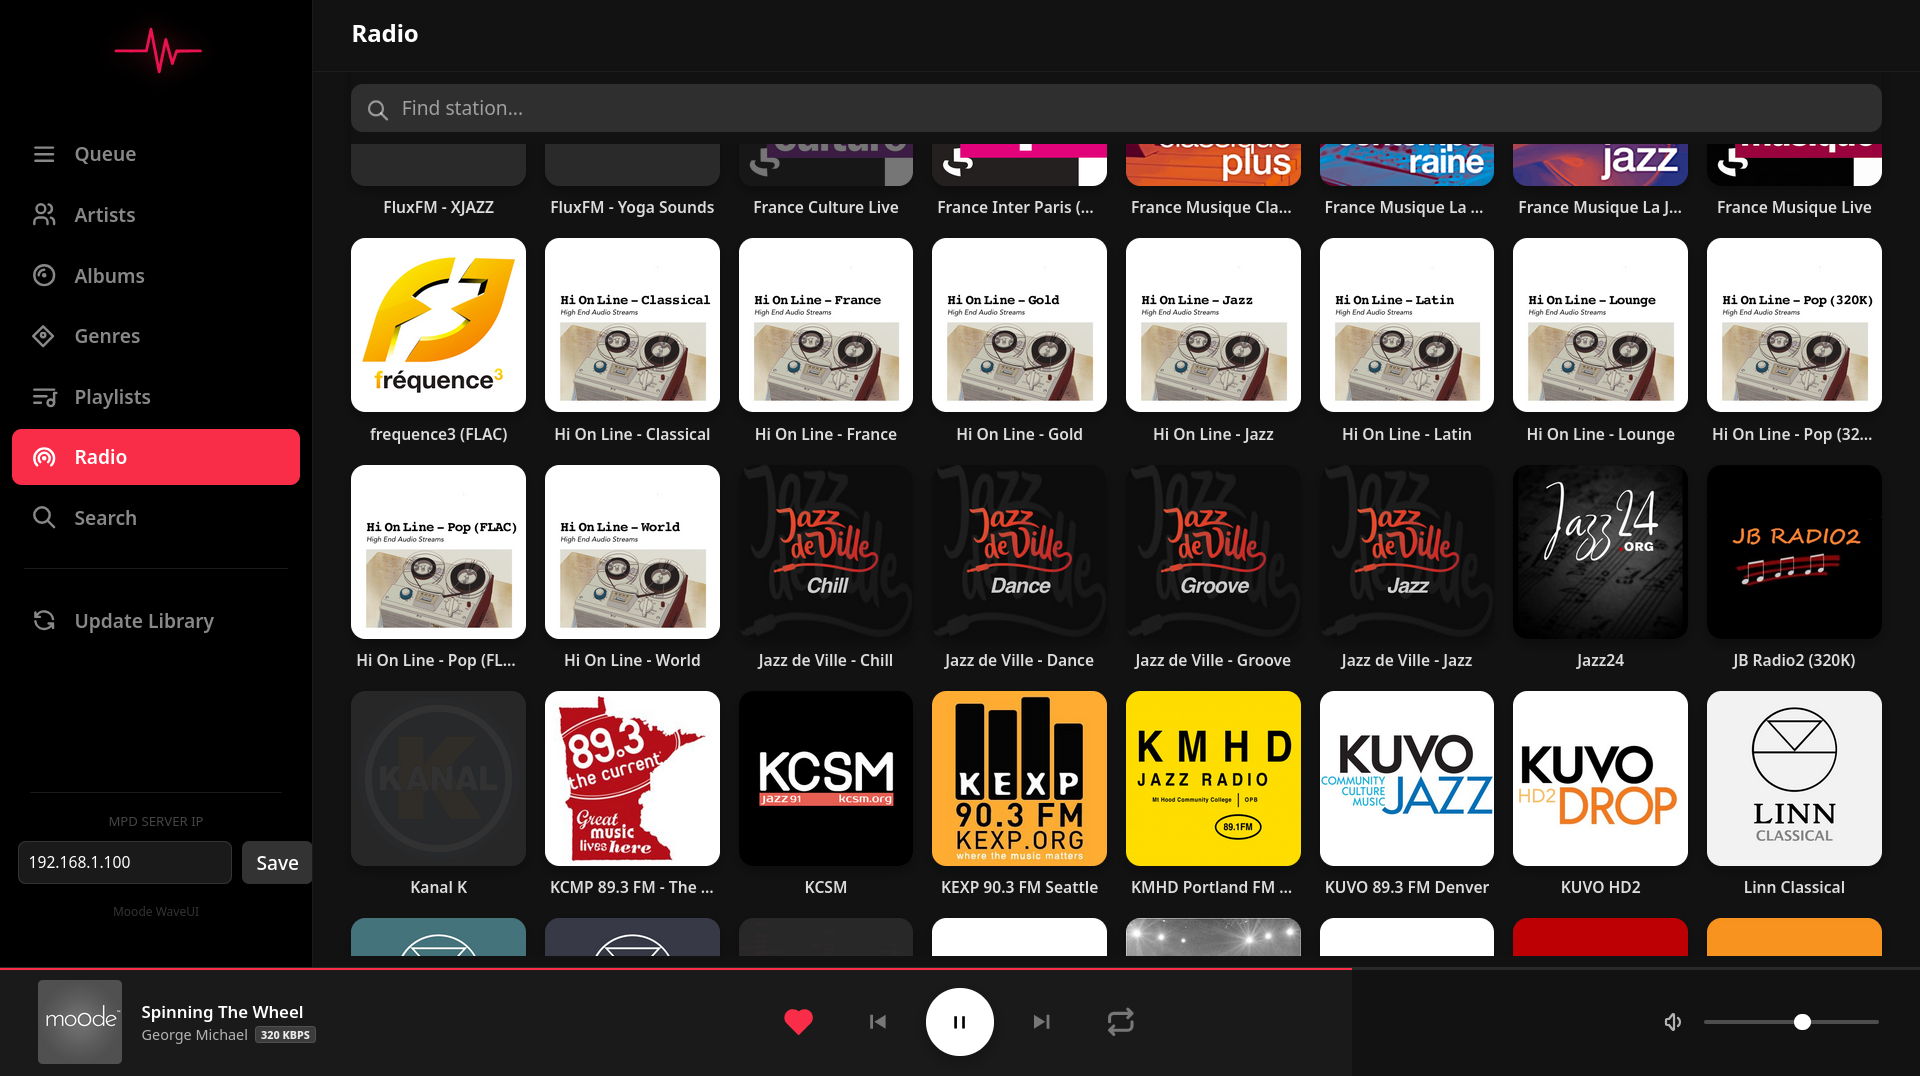Screen dimensions: 1920x1076
Task: Select the Search menu item
Action: point(156,518)
